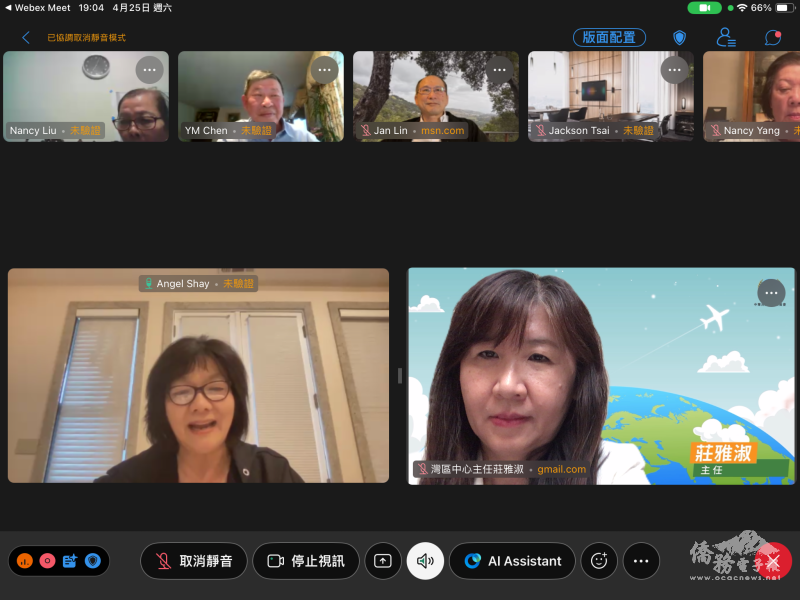Open more options on Nancy Liu's video
Image resolution: width=800 pixels, height=600 pixels.
(150, 70)
